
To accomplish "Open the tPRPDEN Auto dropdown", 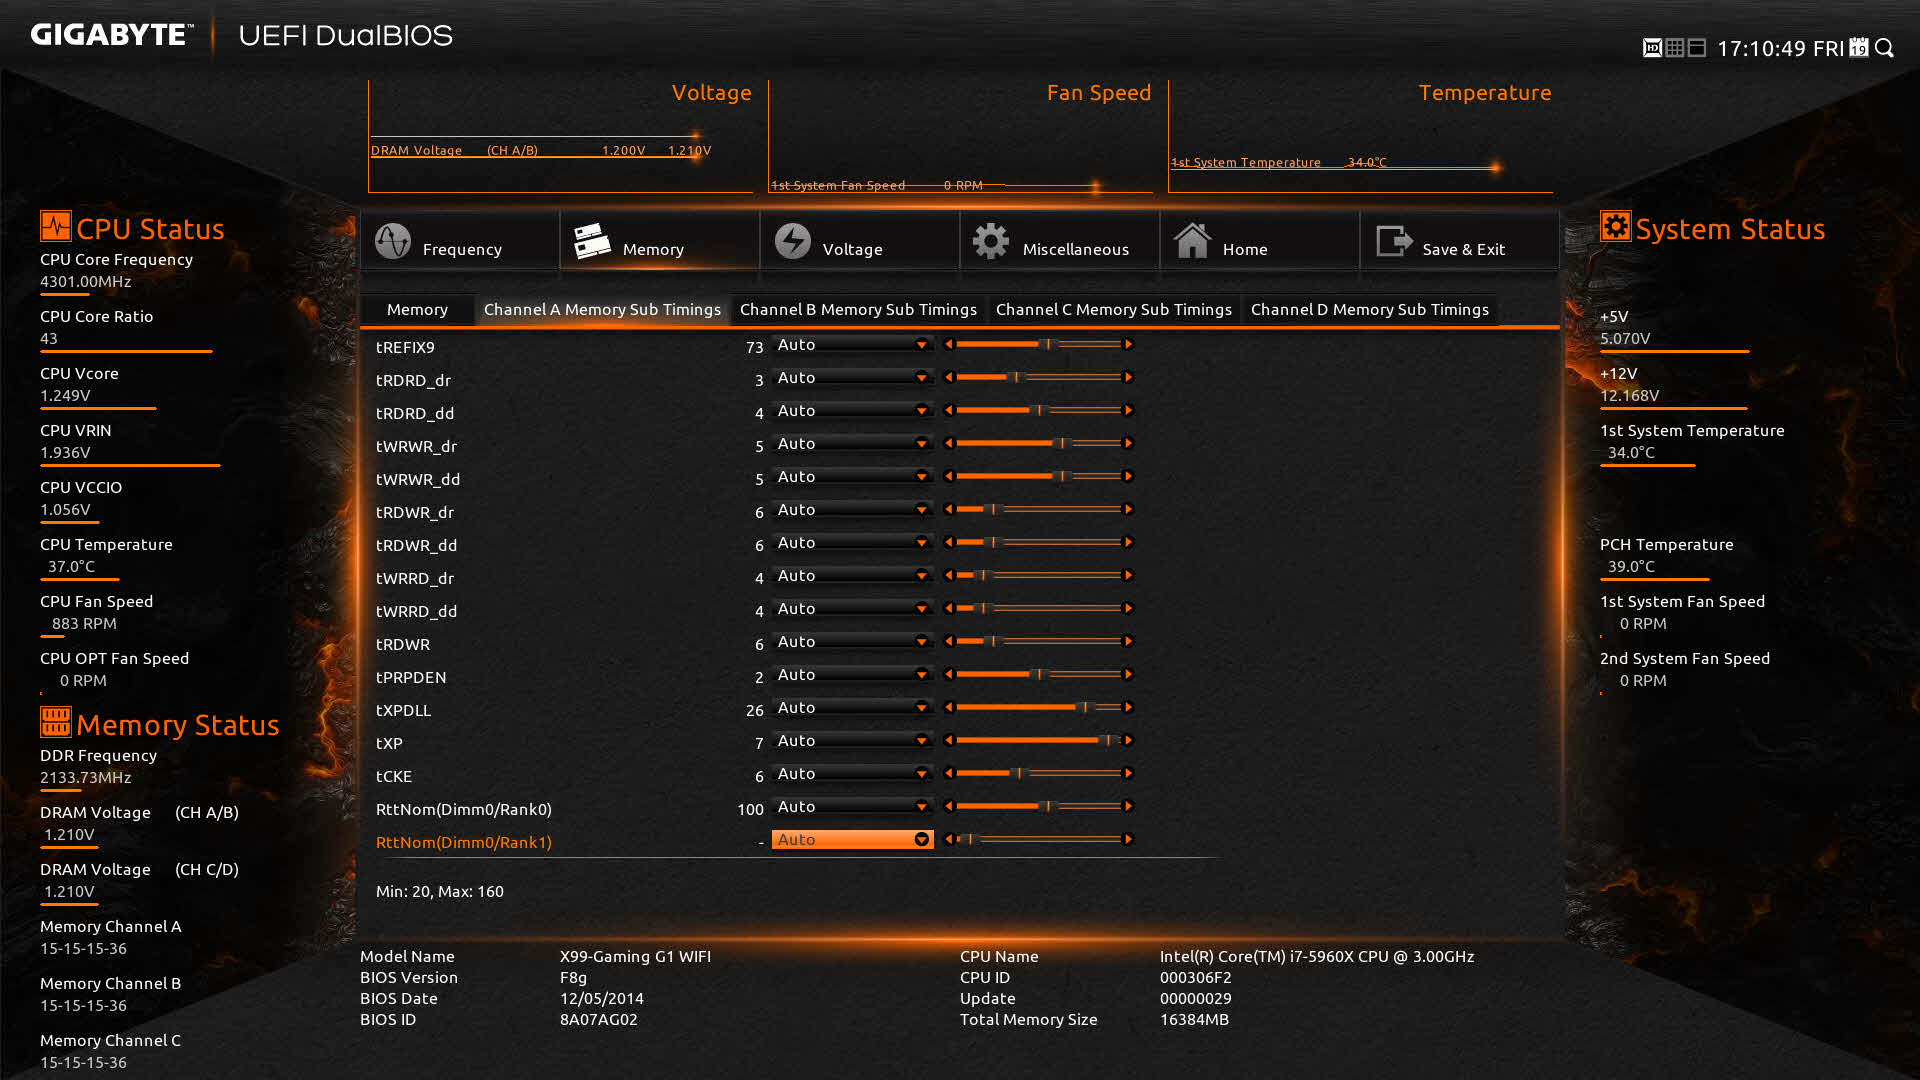I will (852, 674).
